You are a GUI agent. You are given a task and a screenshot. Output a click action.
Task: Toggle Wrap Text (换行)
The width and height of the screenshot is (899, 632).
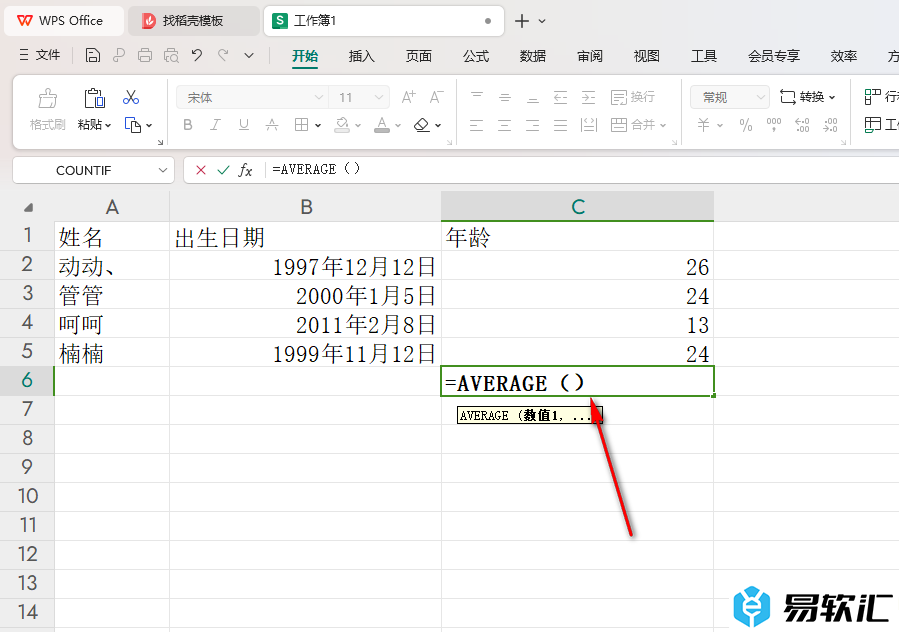pos(632,97)
